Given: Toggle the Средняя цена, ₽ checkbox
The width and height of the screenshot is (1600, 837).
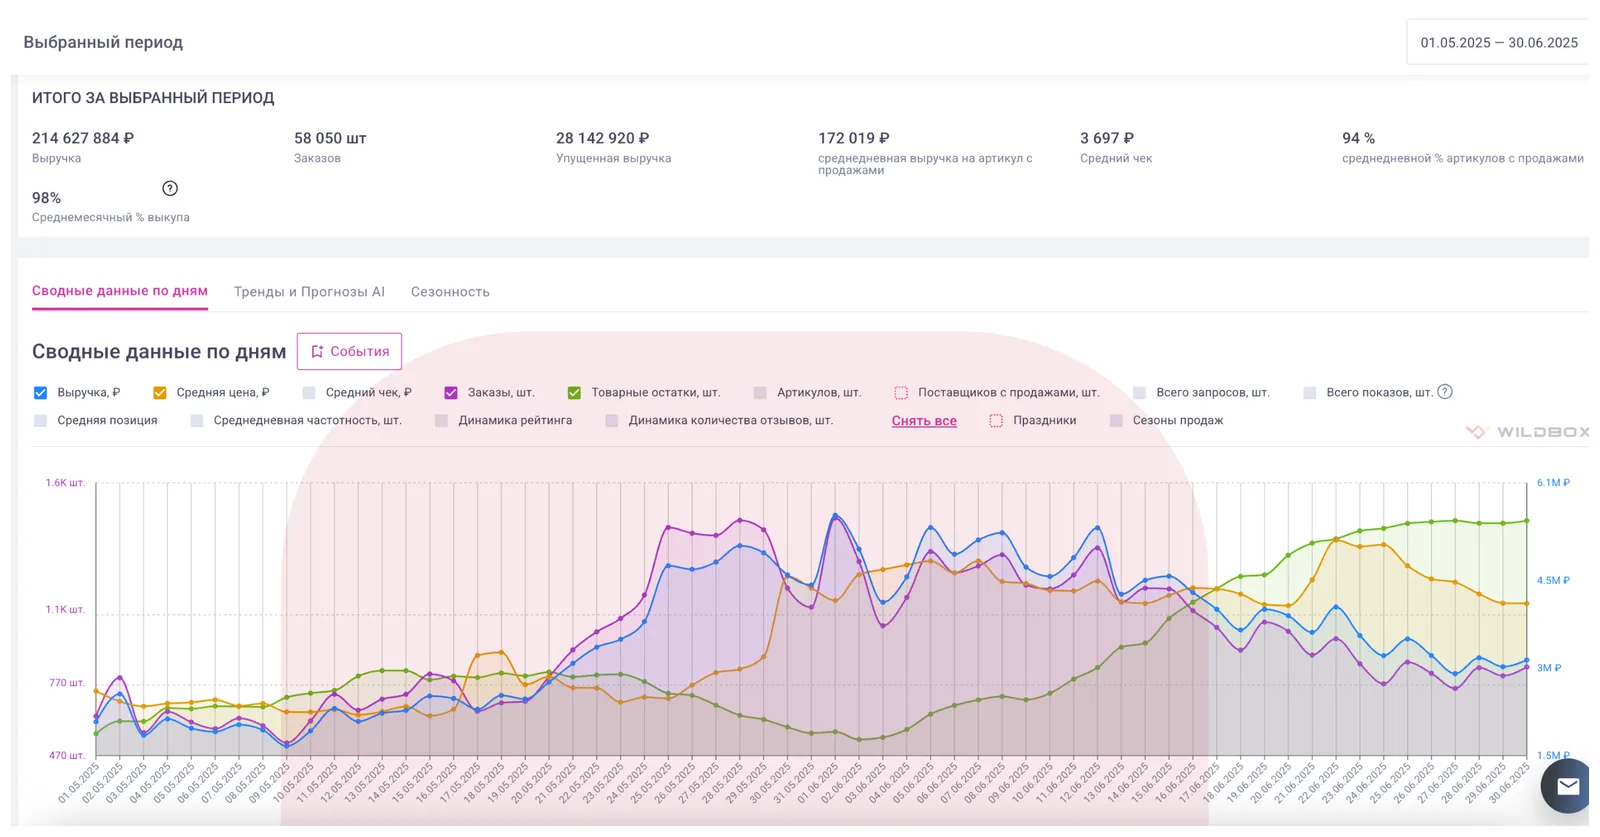Looking at the screenshot, I should [x=160, y=393].
